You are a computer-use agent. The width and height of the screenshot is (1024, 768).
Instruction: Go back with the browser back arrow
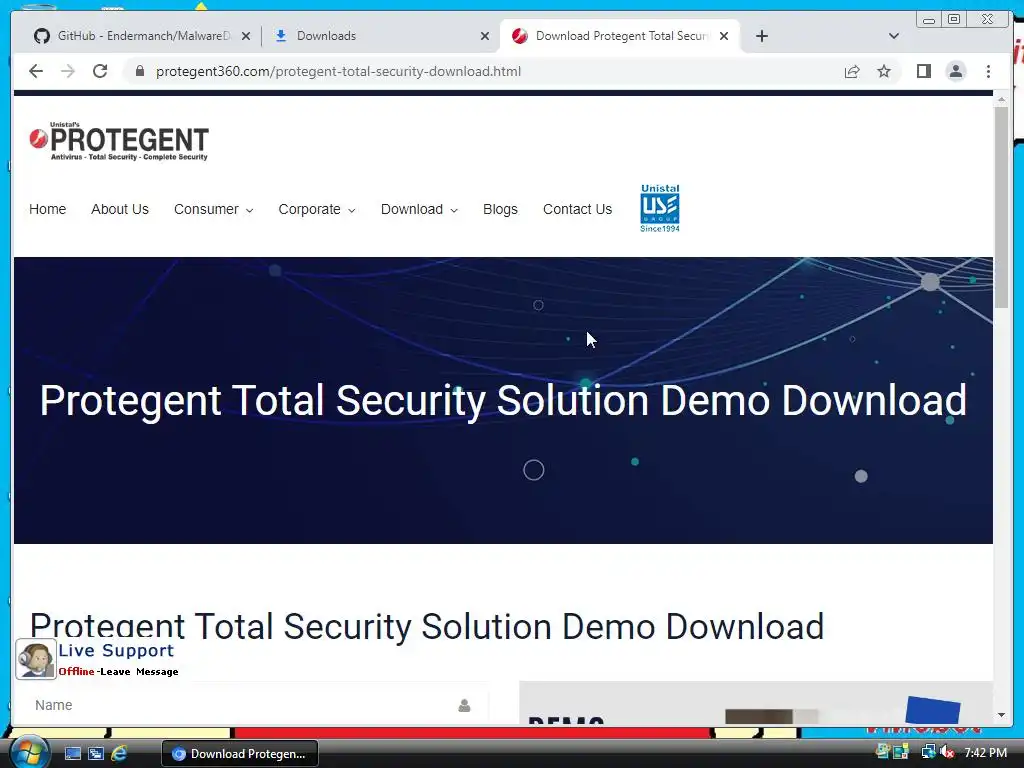click(x=36, y=71)
